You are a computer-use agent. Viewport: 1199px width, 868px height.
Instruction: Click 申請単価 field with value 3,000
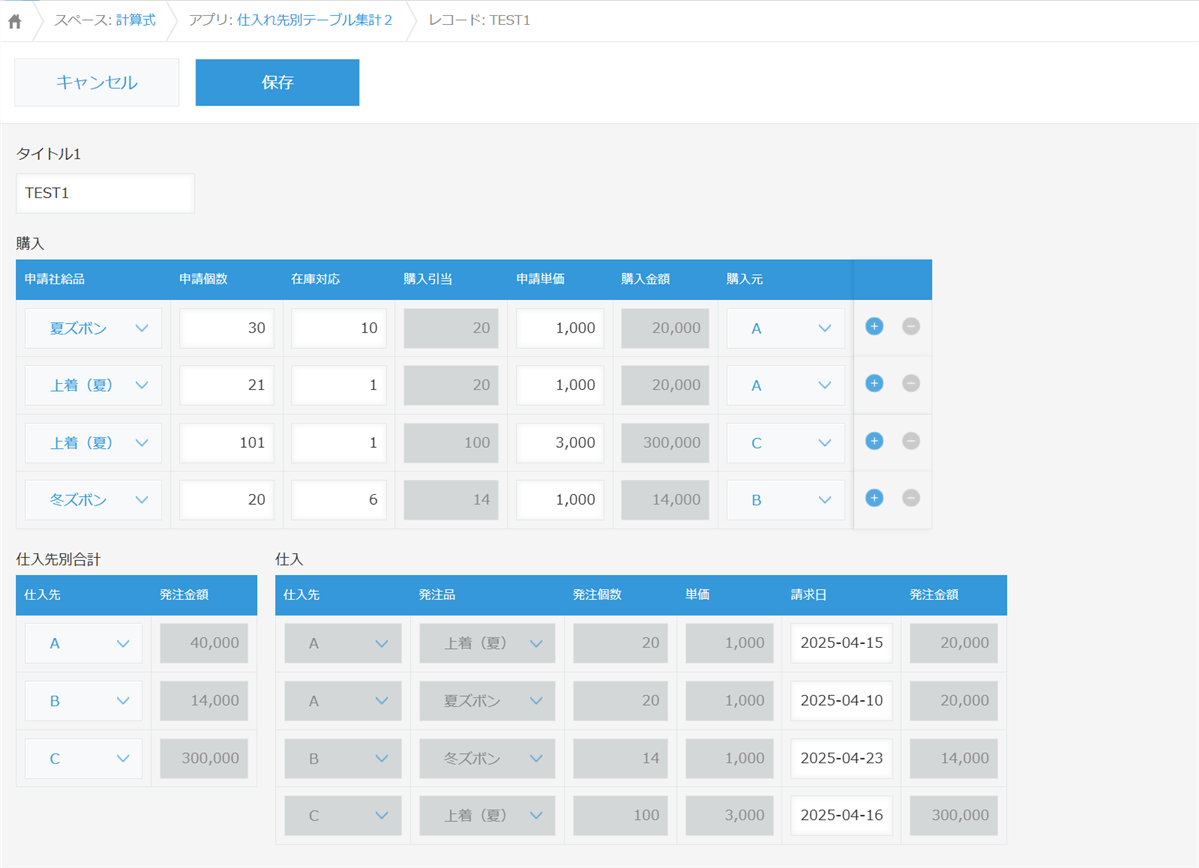coord(561,443)
